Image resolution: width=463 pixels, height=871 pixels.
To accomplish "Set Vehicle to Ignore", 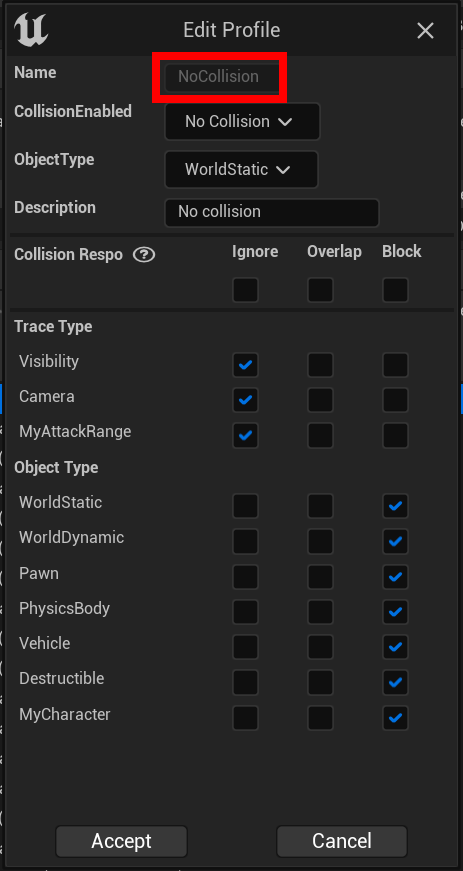I will (245, 647).
